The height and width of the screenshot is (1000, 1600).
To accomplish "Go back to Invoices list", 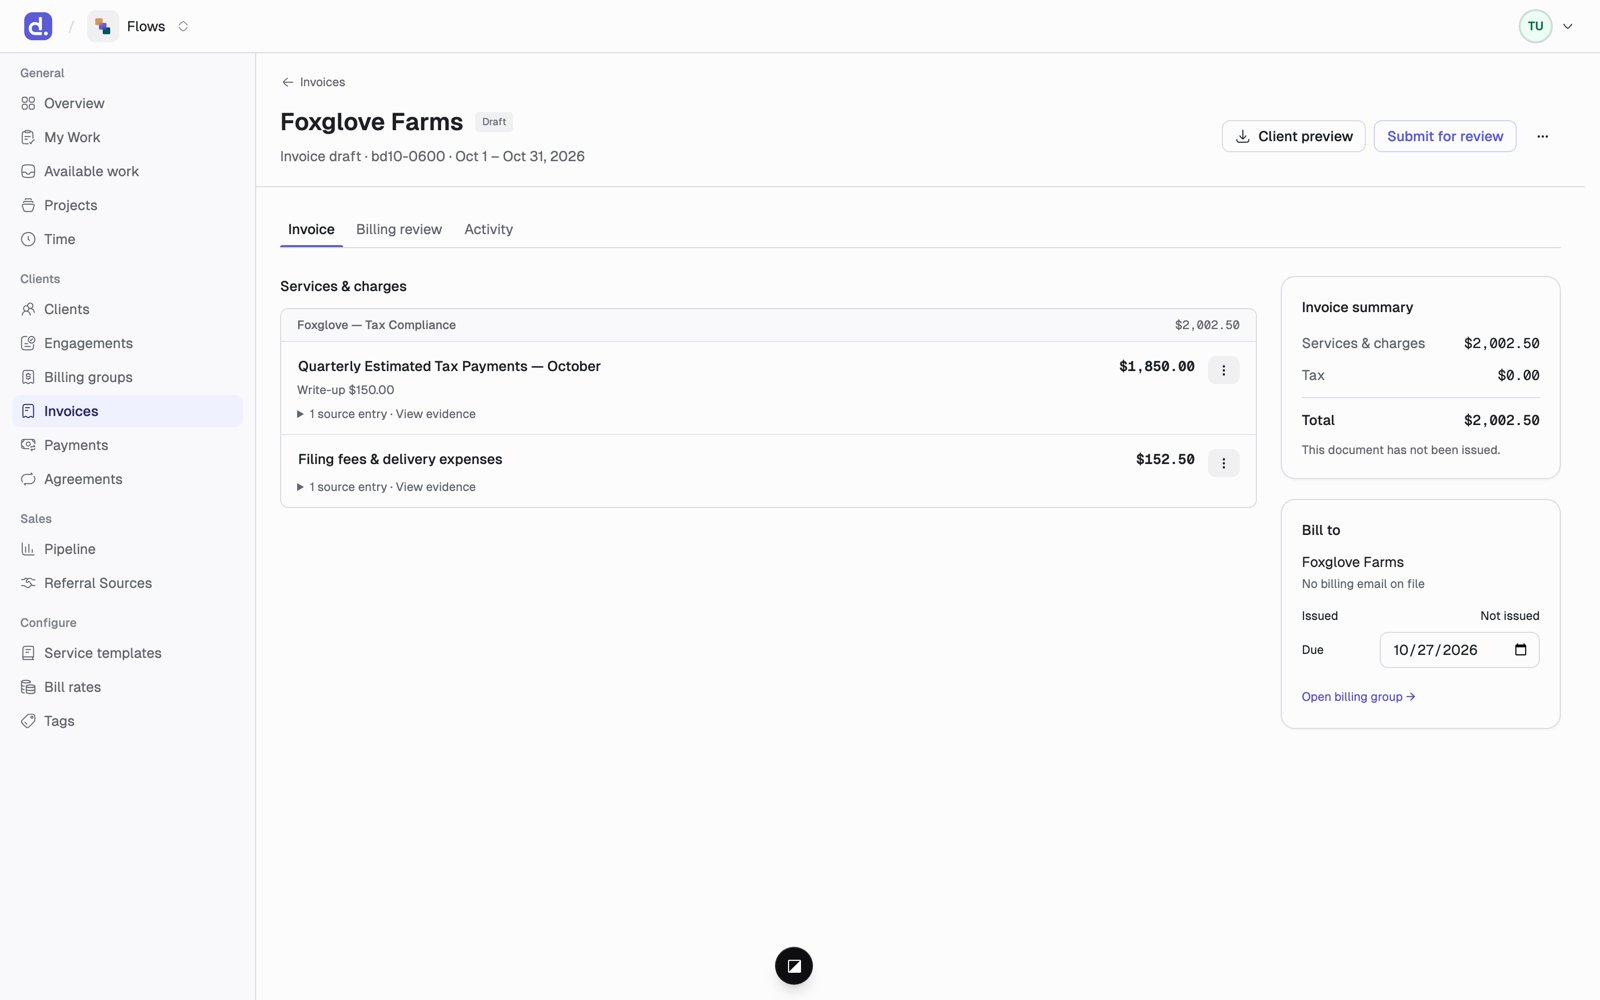I will coord(313,82).
